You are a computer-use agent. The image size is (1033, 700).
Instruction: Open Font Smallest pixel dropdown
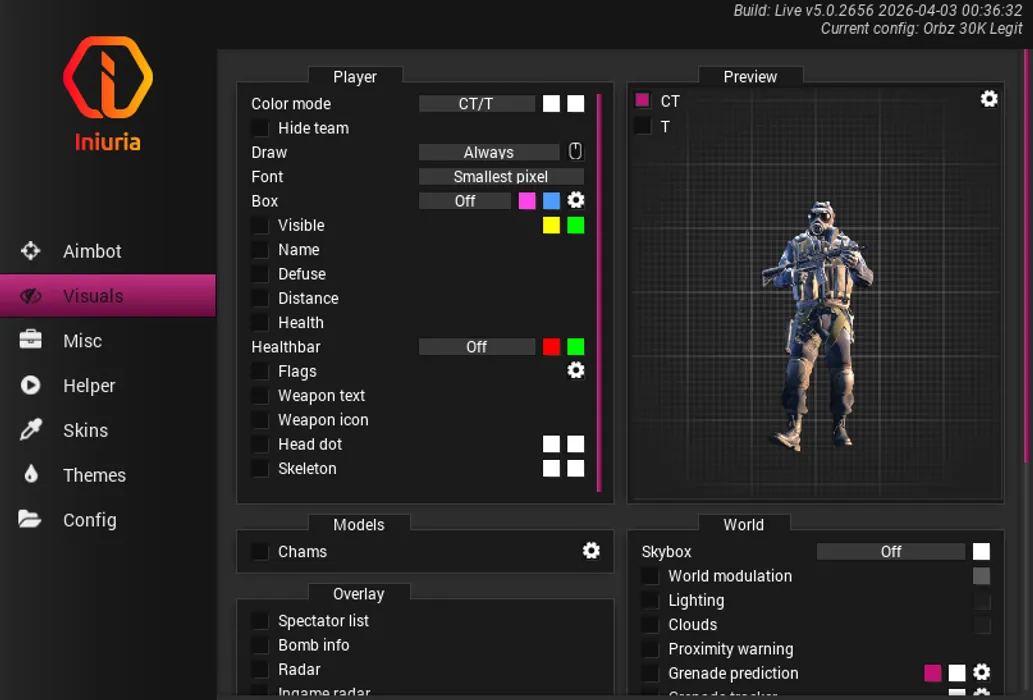tap(501, 176)
